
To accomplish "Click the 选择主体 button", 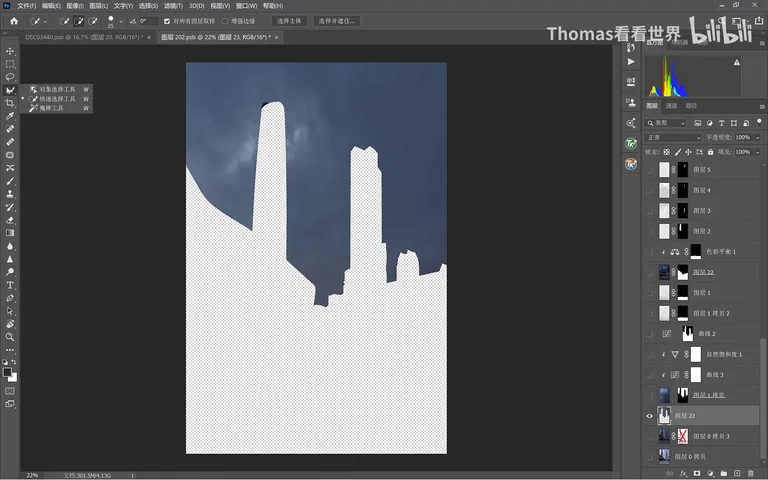I will [x=289, y=21].
